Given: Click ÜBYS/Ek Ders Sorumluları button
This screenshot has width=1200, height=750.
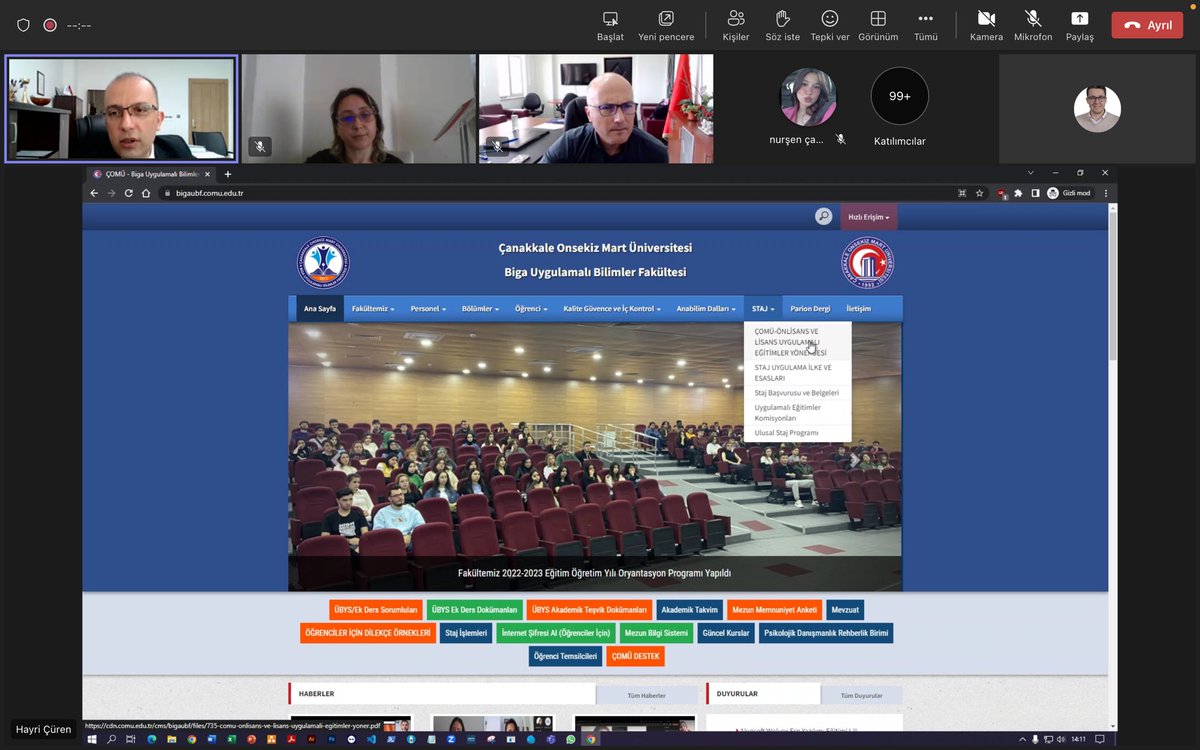Looking at the screenshot, I should tap(376, 609).
